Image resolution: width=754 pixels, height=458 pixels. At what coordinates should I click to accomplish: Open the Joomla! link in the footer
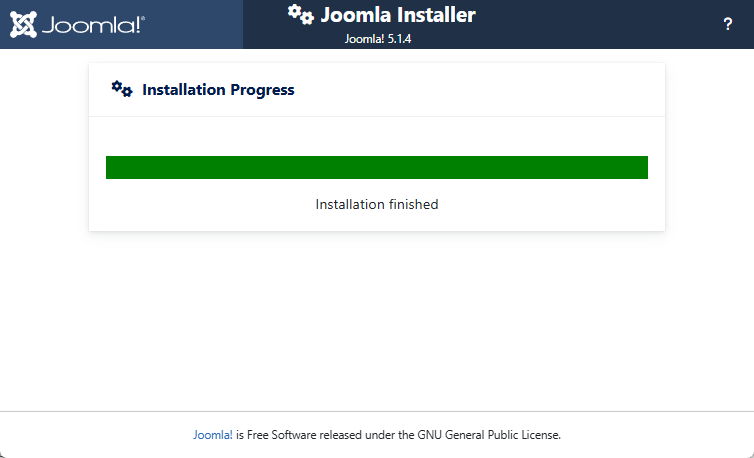point(213,435)
